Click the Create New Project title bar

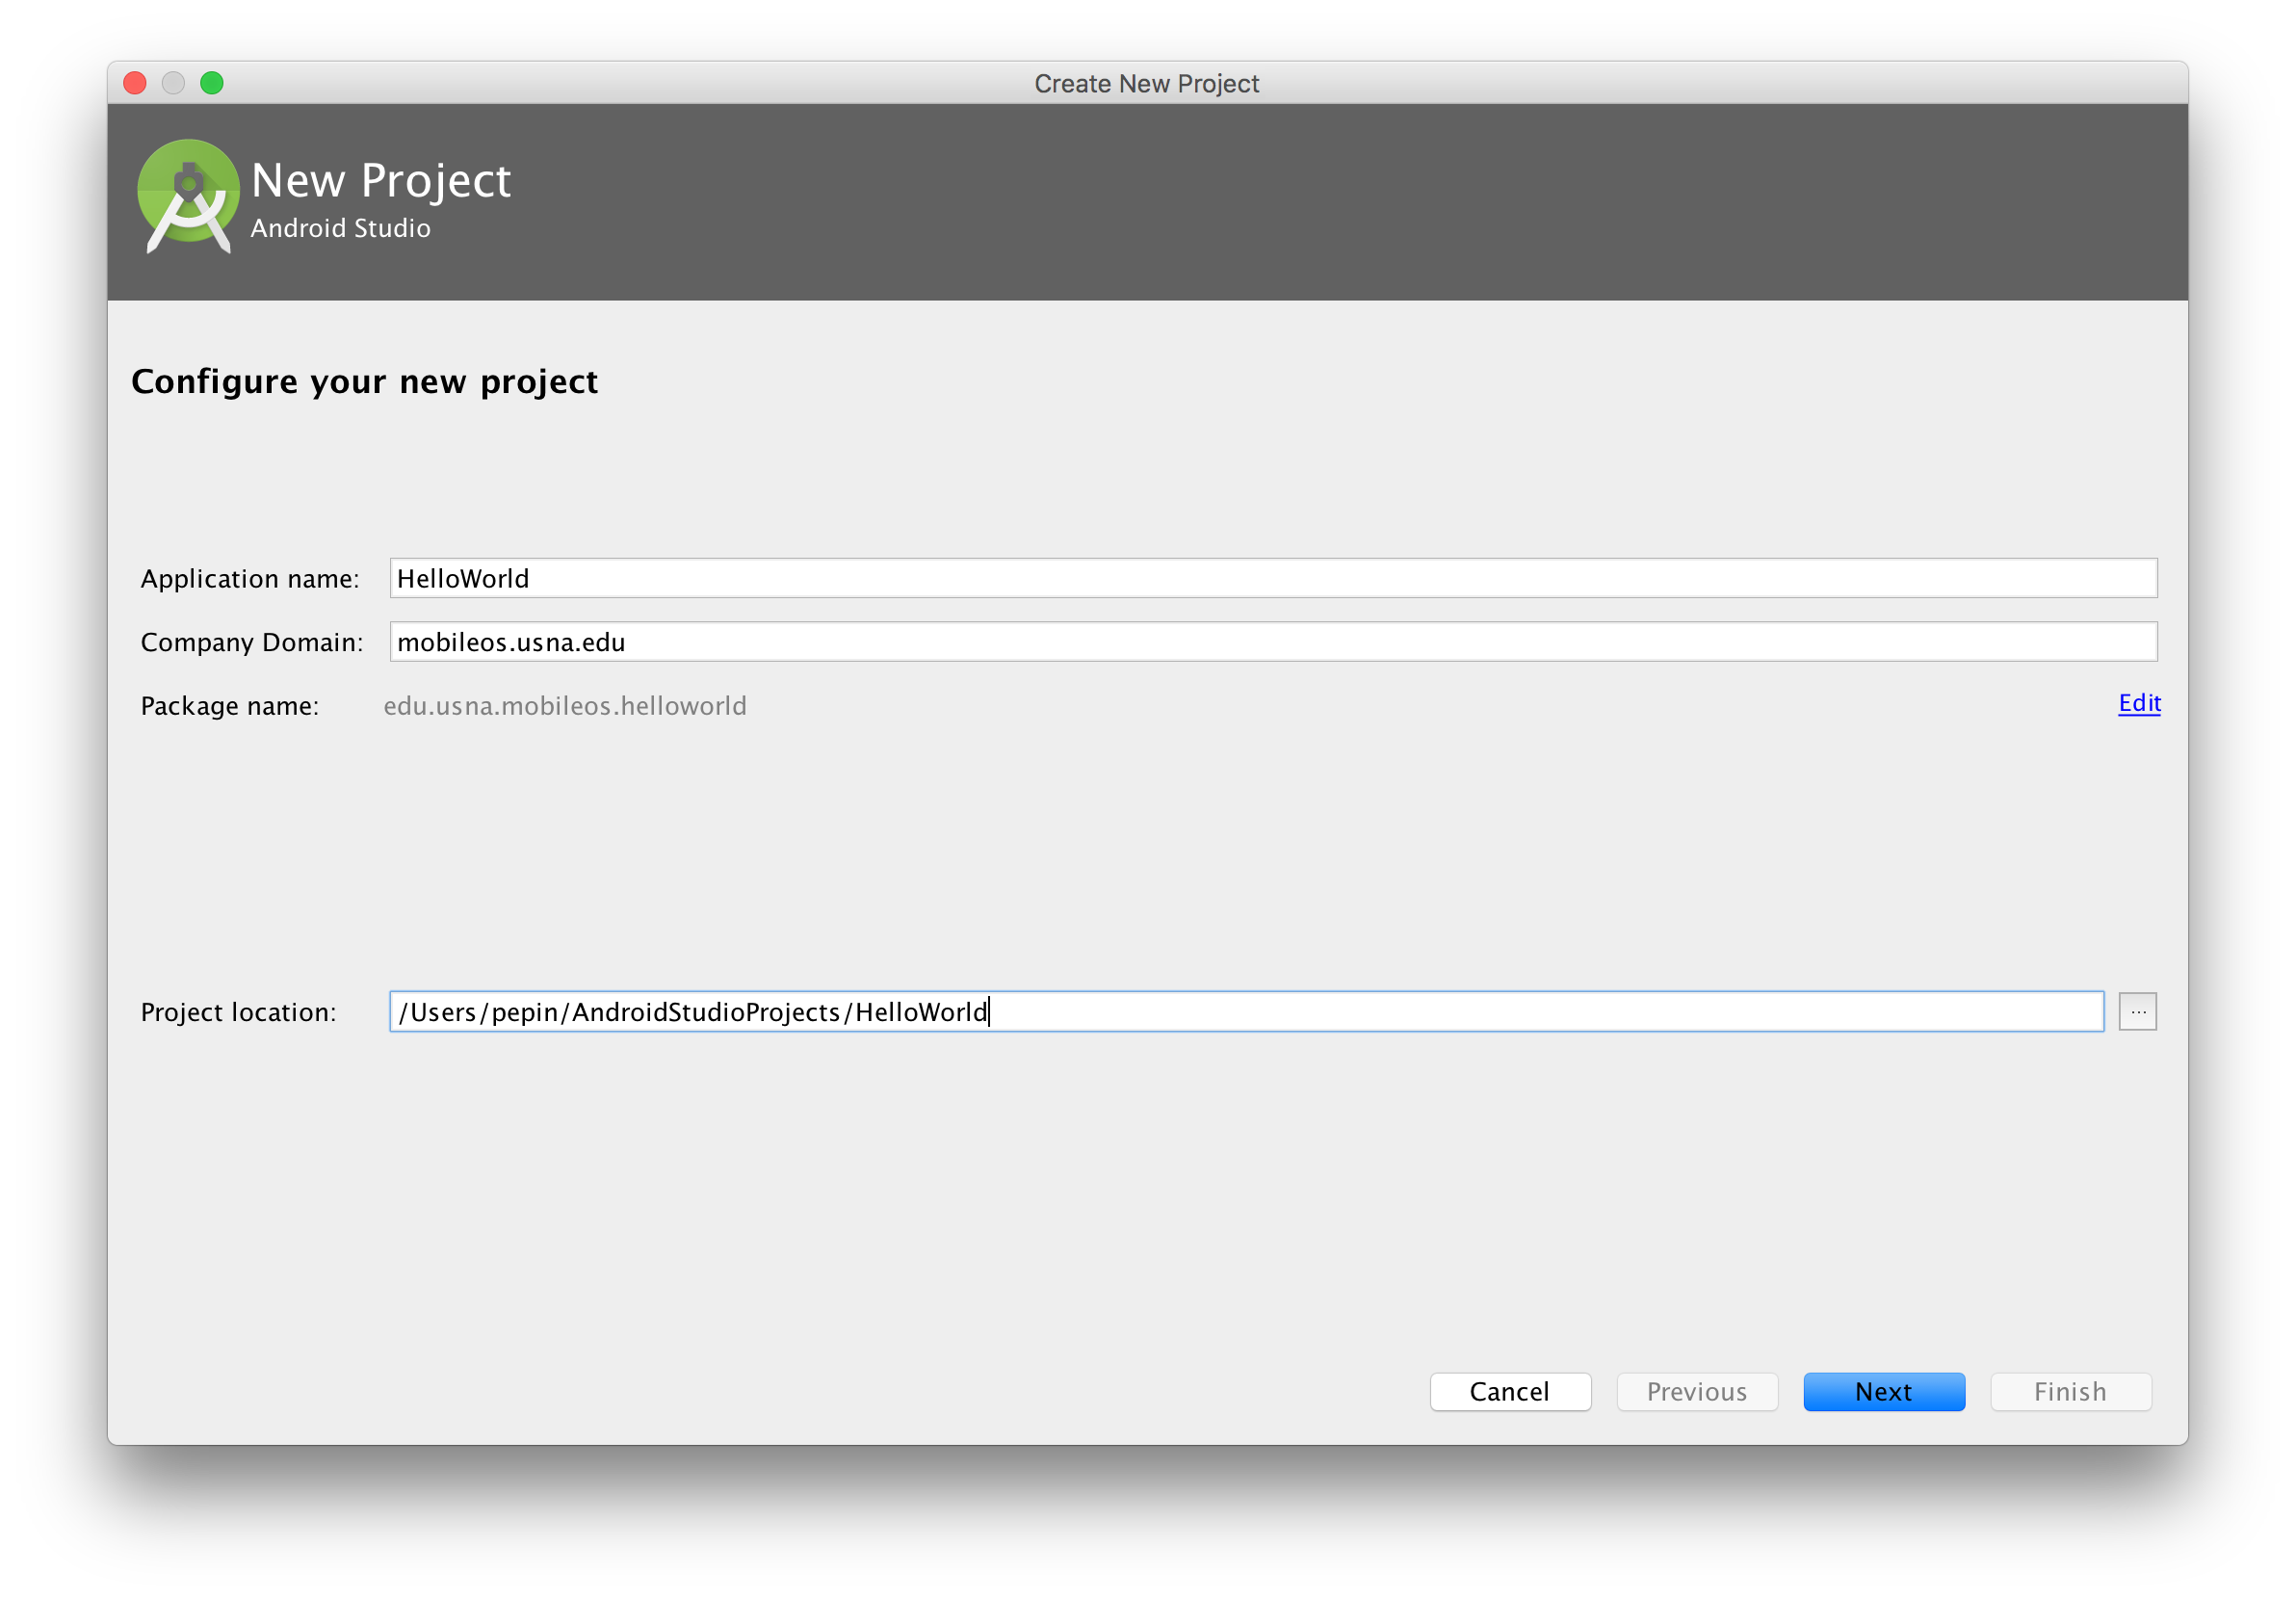[x=1146, y=84]
